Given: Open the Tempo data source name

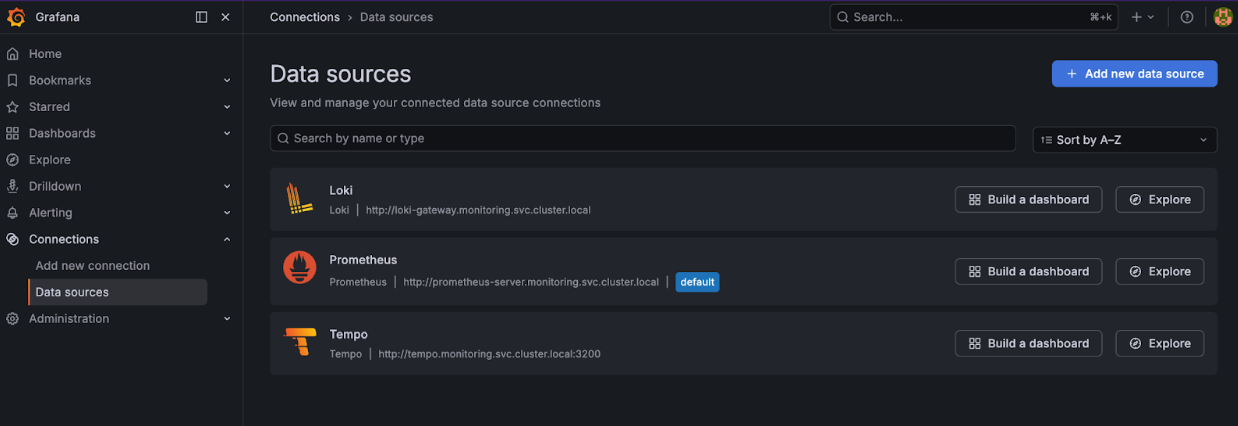Looking at the screenshot, I should point(349,334).
